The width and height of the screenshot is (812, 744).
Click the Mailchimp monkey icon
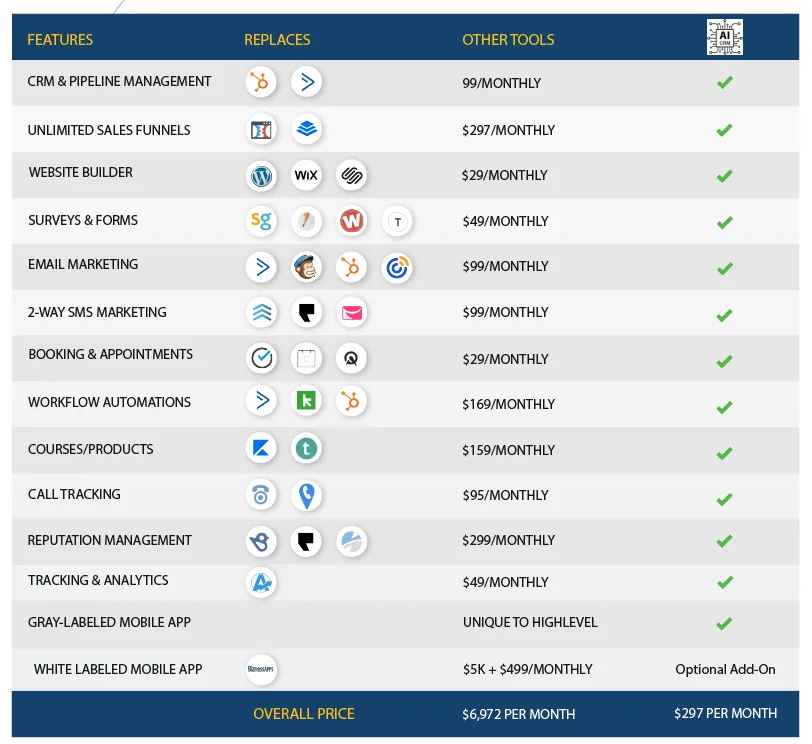click(x=306, y=267)
